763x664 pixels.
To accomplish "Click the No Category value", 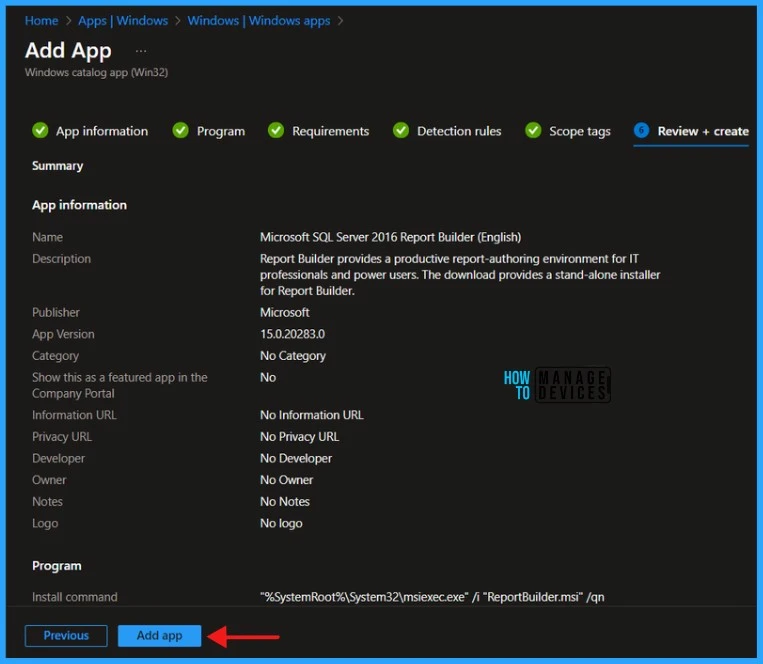I will [x=292, y=356].
